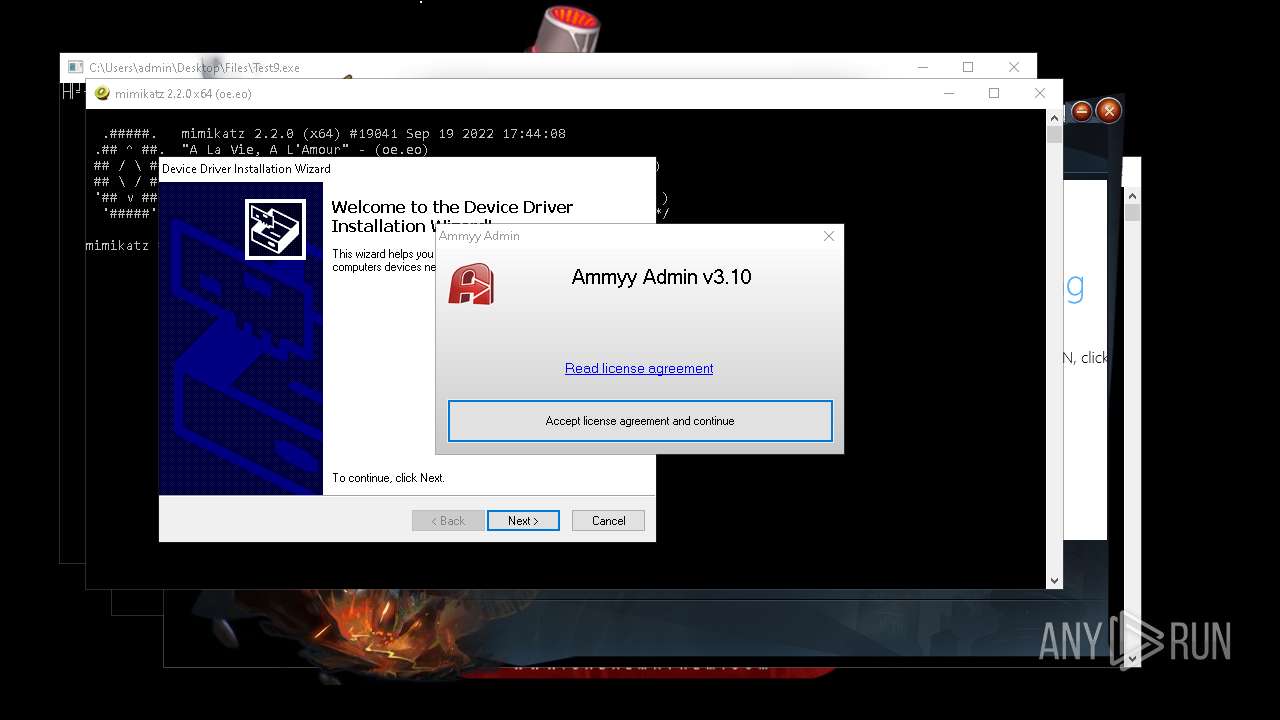Click the Ammyy Admin red logo icon

click(471, 284)
